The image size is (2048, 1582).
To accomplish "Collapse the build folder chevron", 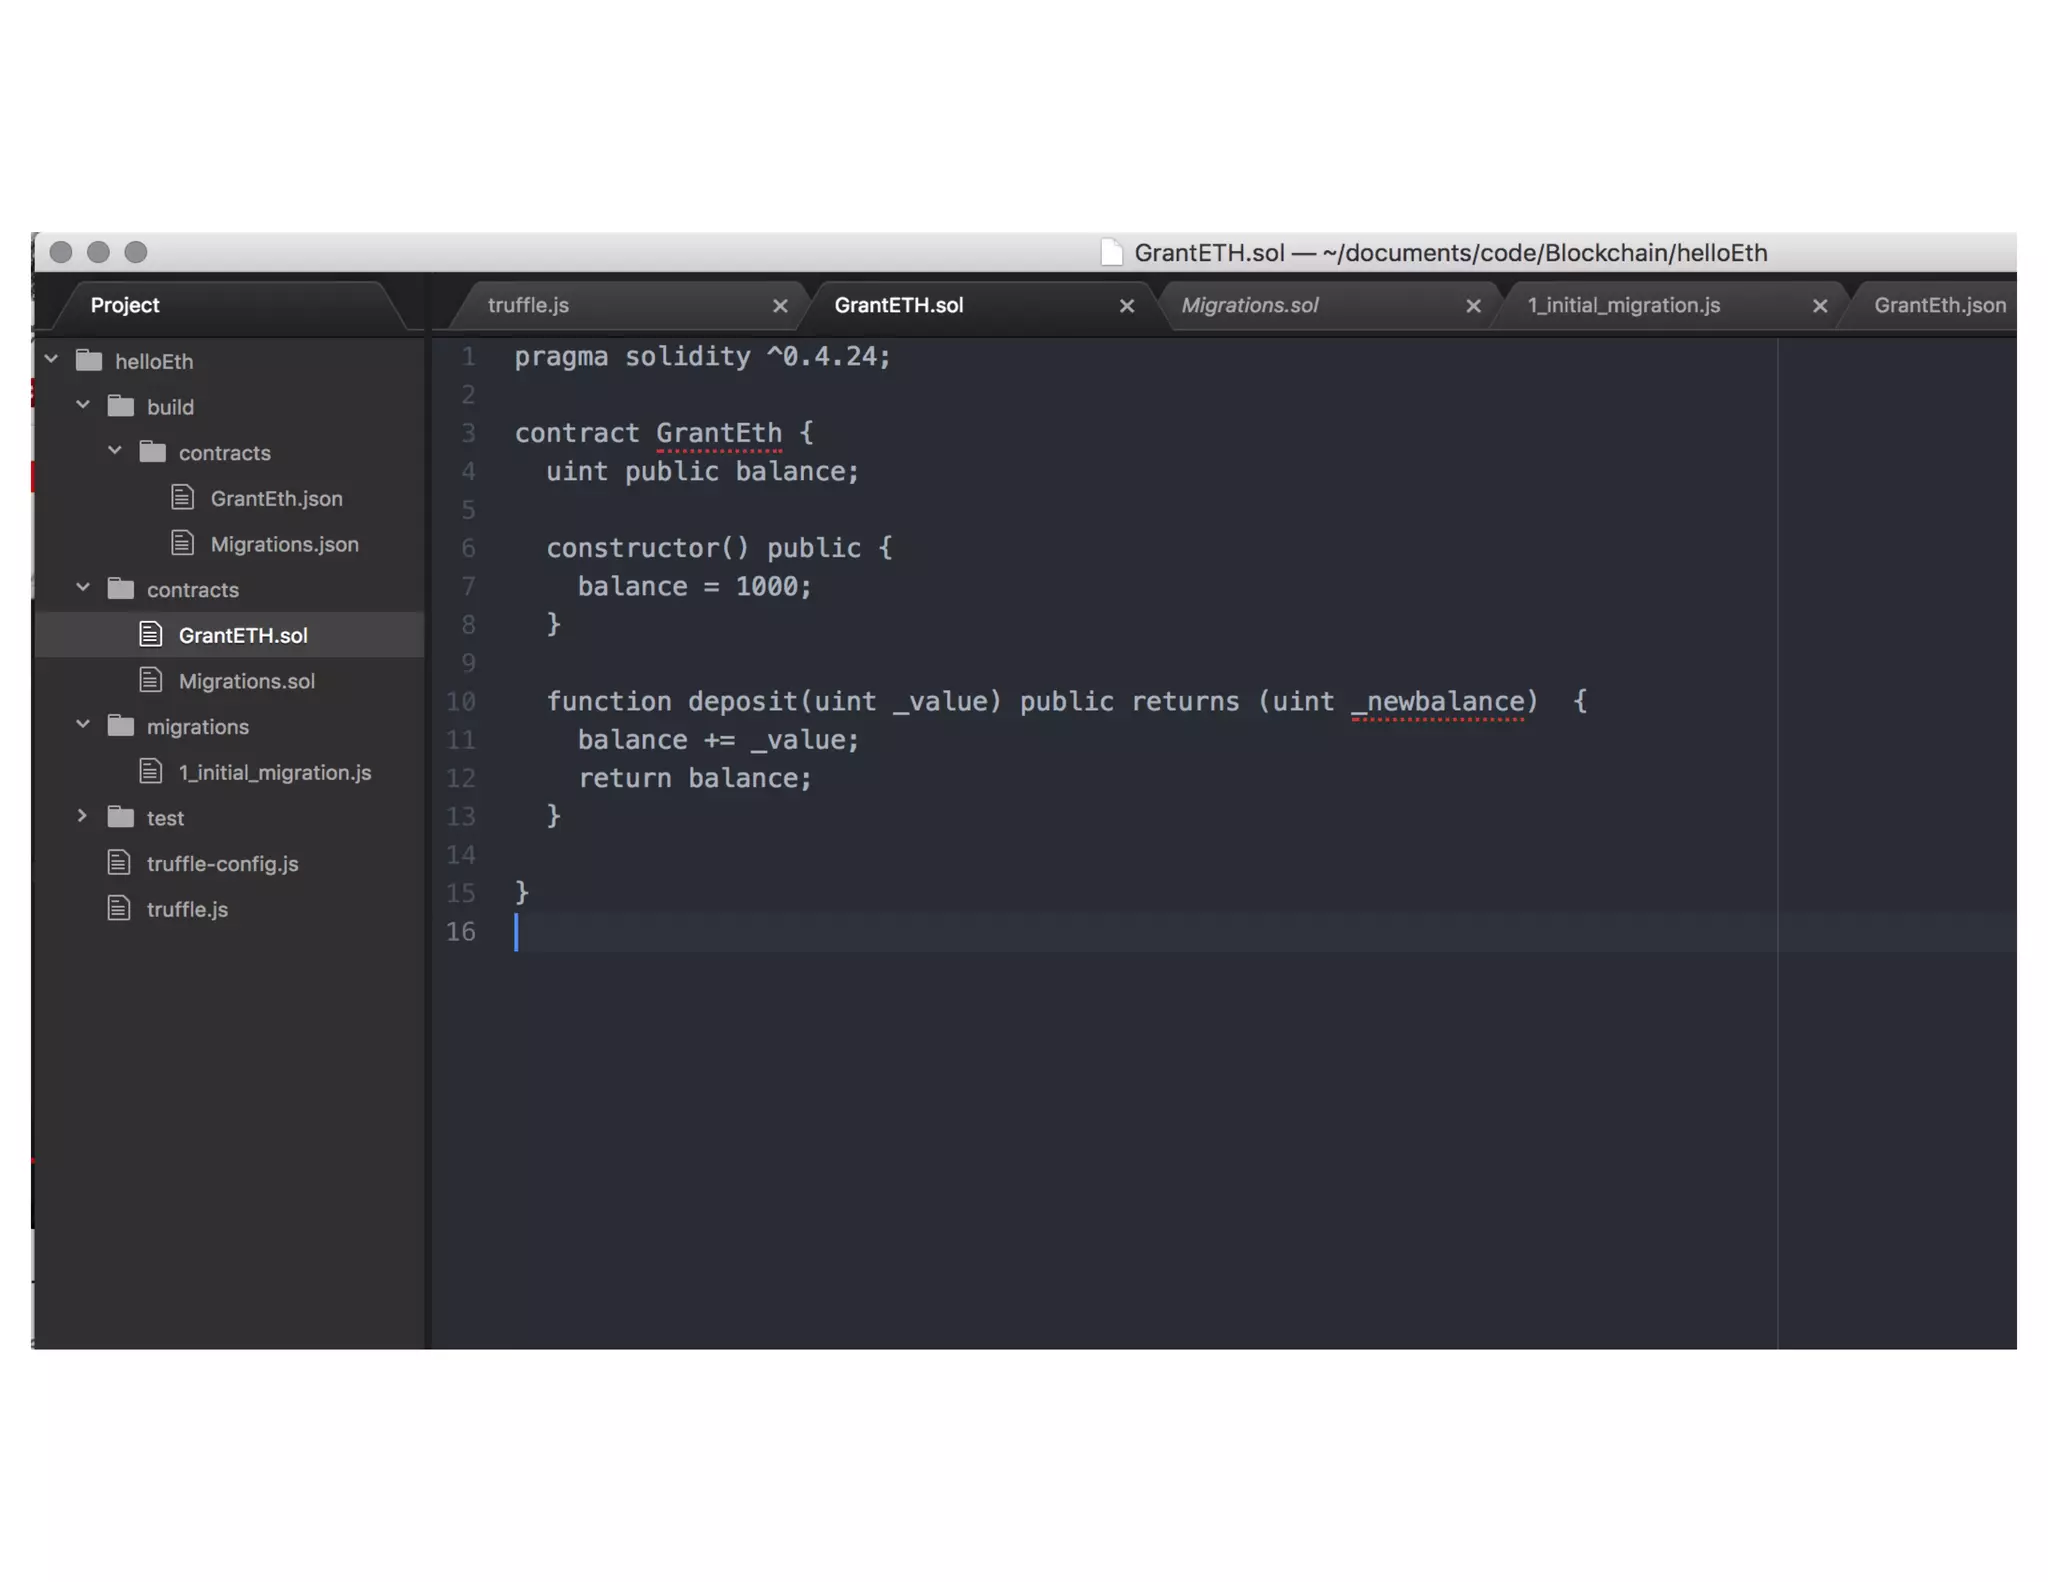I will 83,405.
